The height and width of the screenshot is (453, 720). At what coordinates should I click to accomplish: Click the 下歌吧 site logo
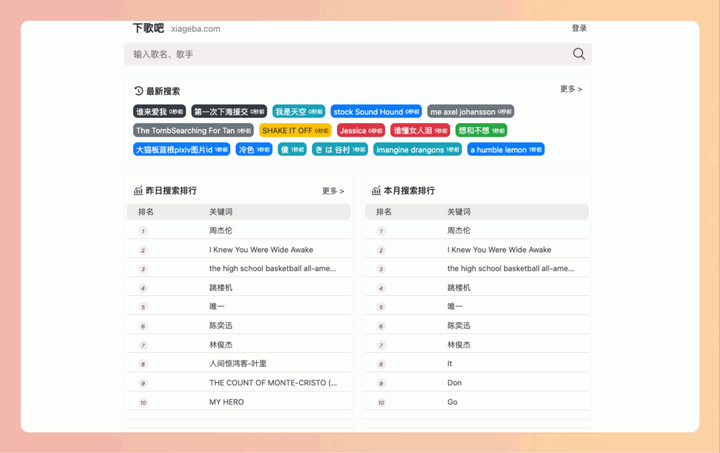[x=148, y=28]
